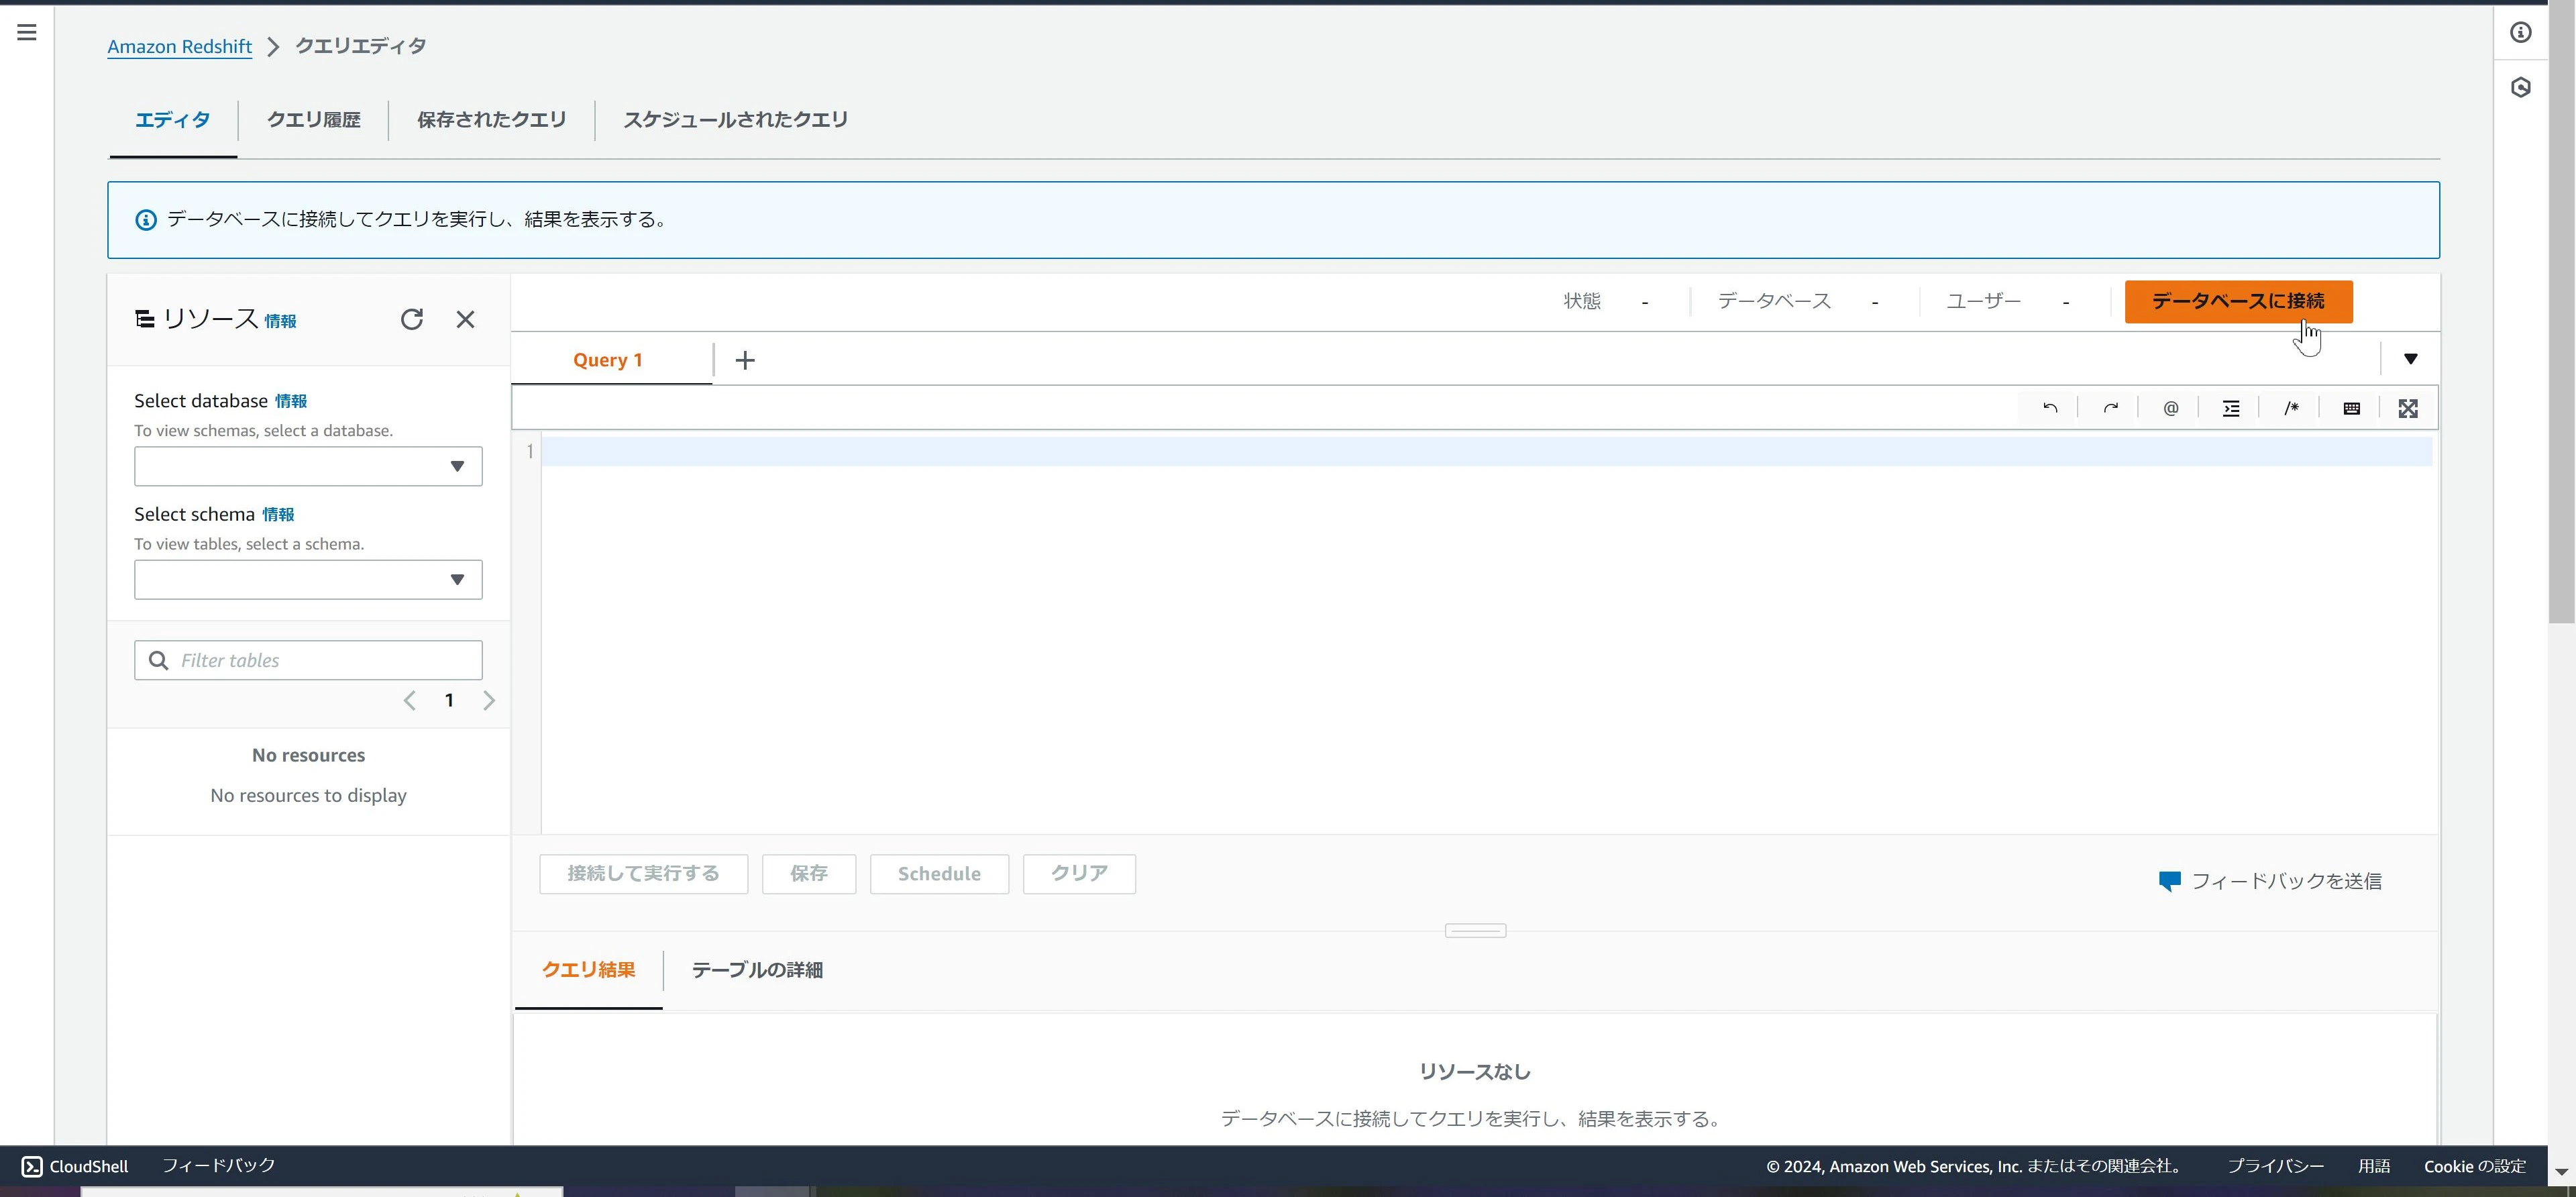Go to previous page of tables
2576x1197 pixels.
409,700
